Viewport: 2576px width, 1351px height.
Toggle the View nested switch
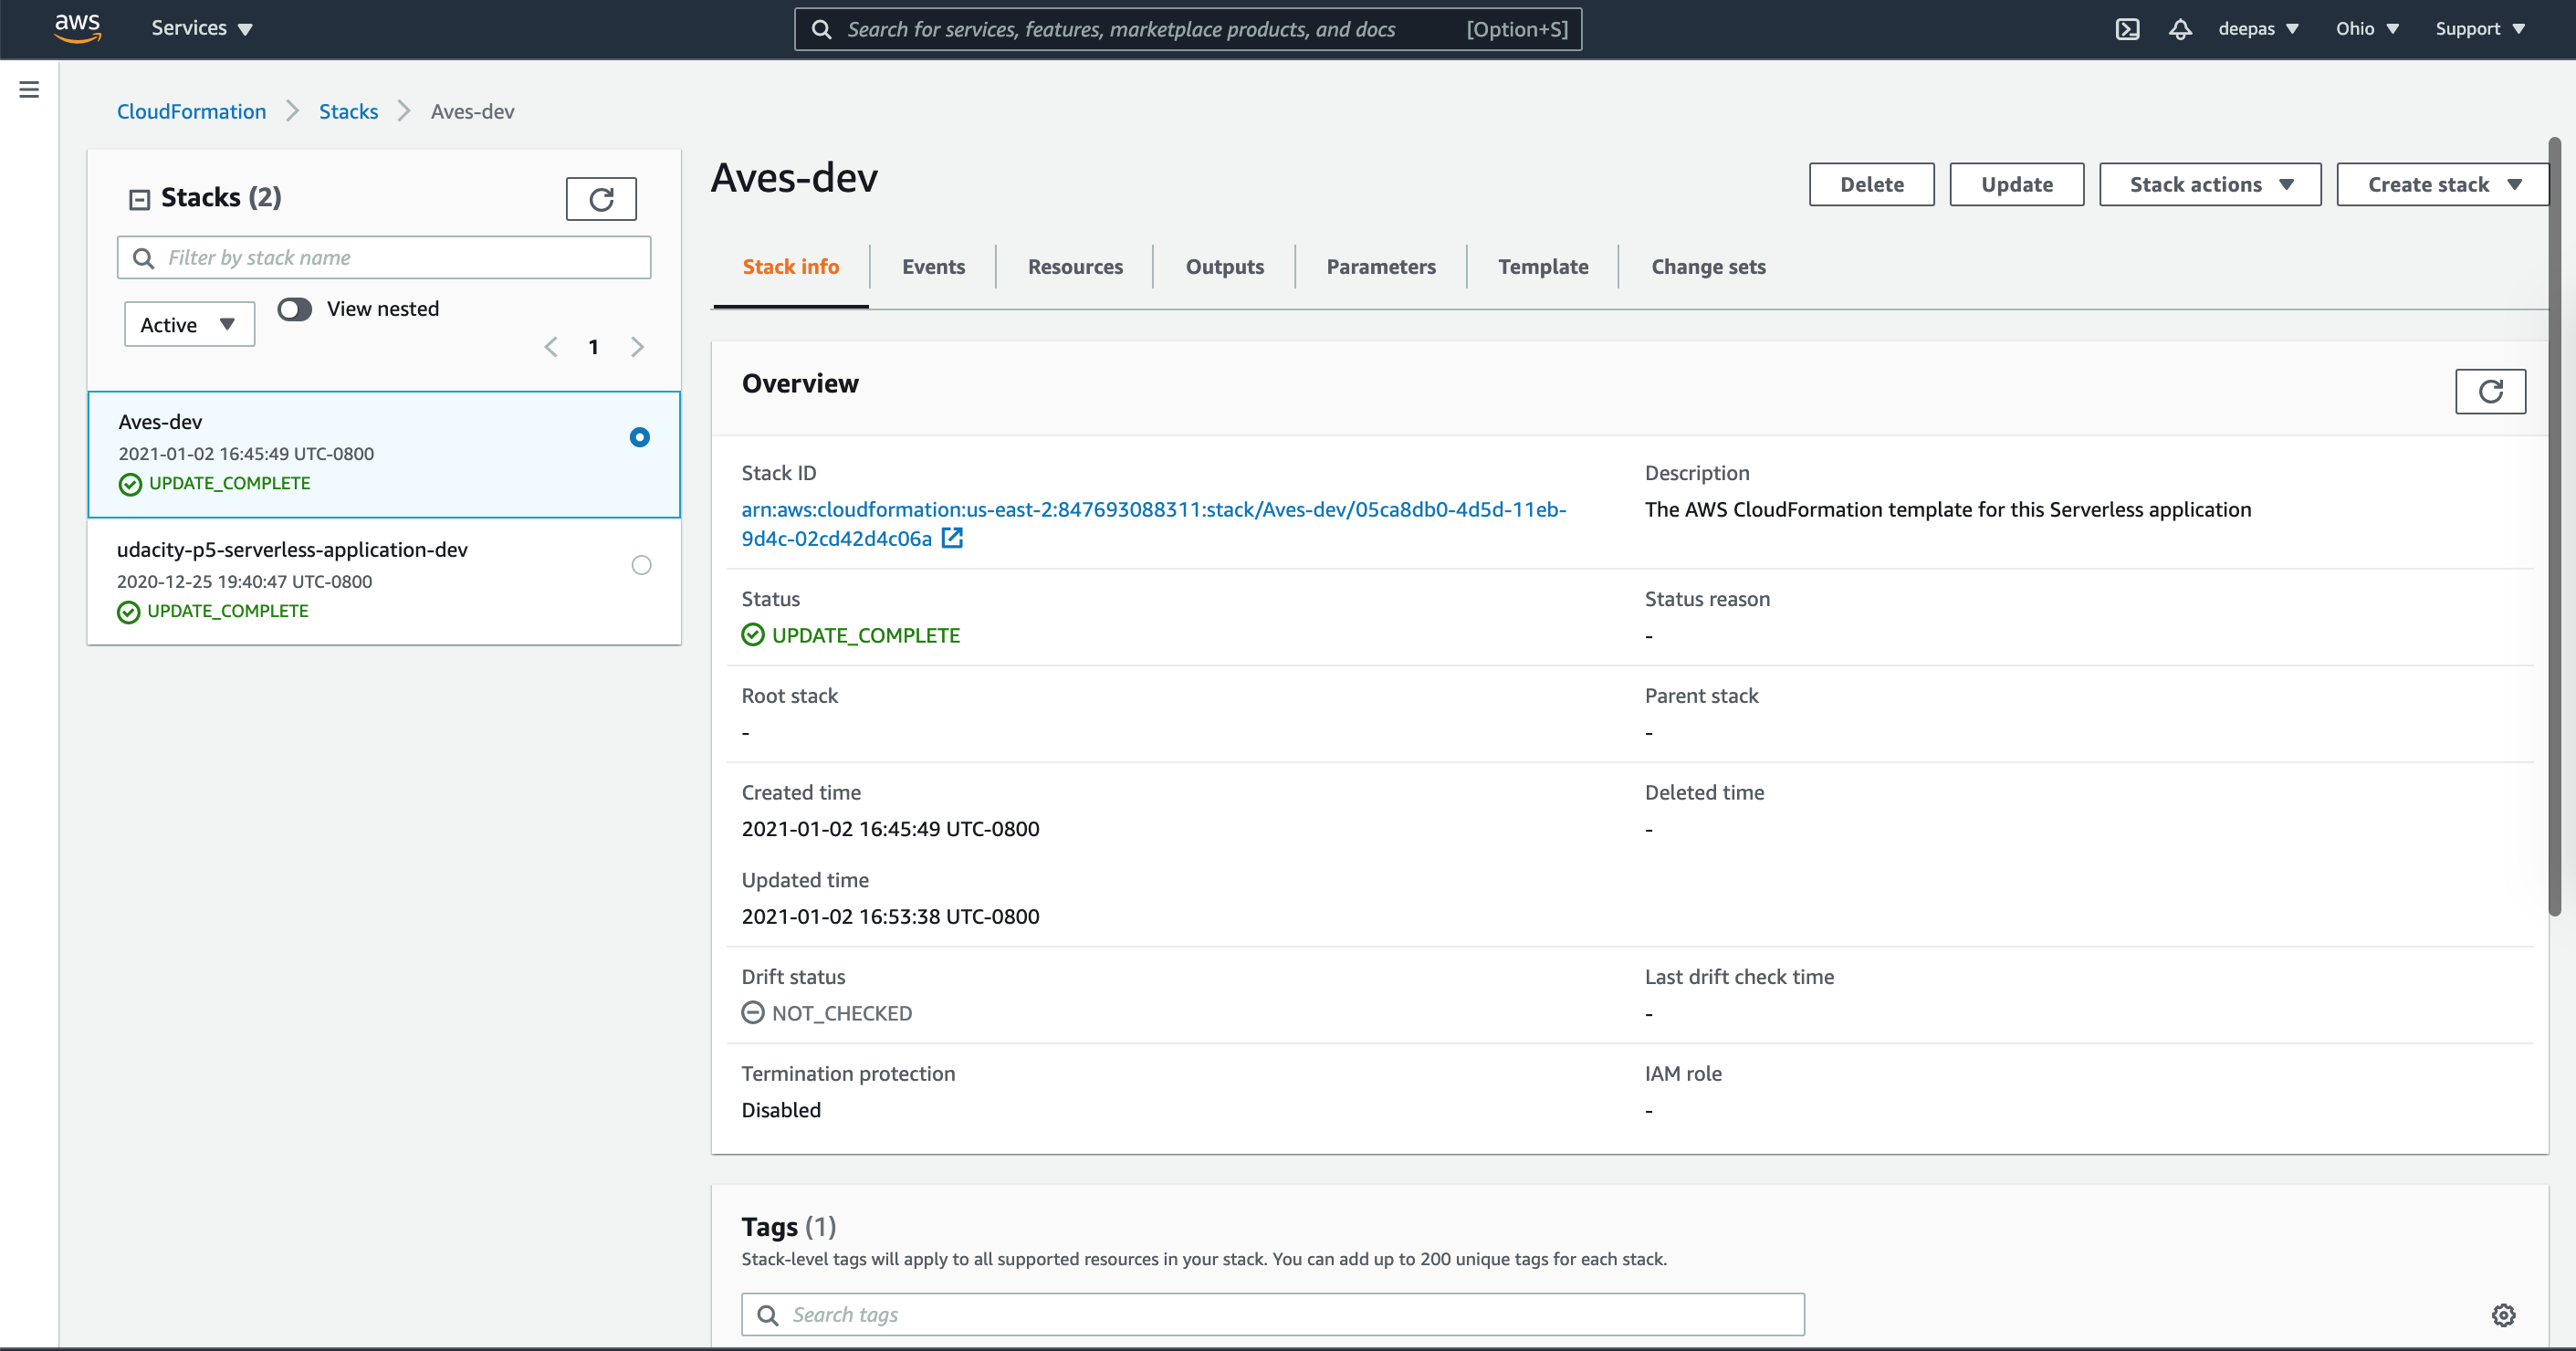pyautogui.click(x=294, y=309)
